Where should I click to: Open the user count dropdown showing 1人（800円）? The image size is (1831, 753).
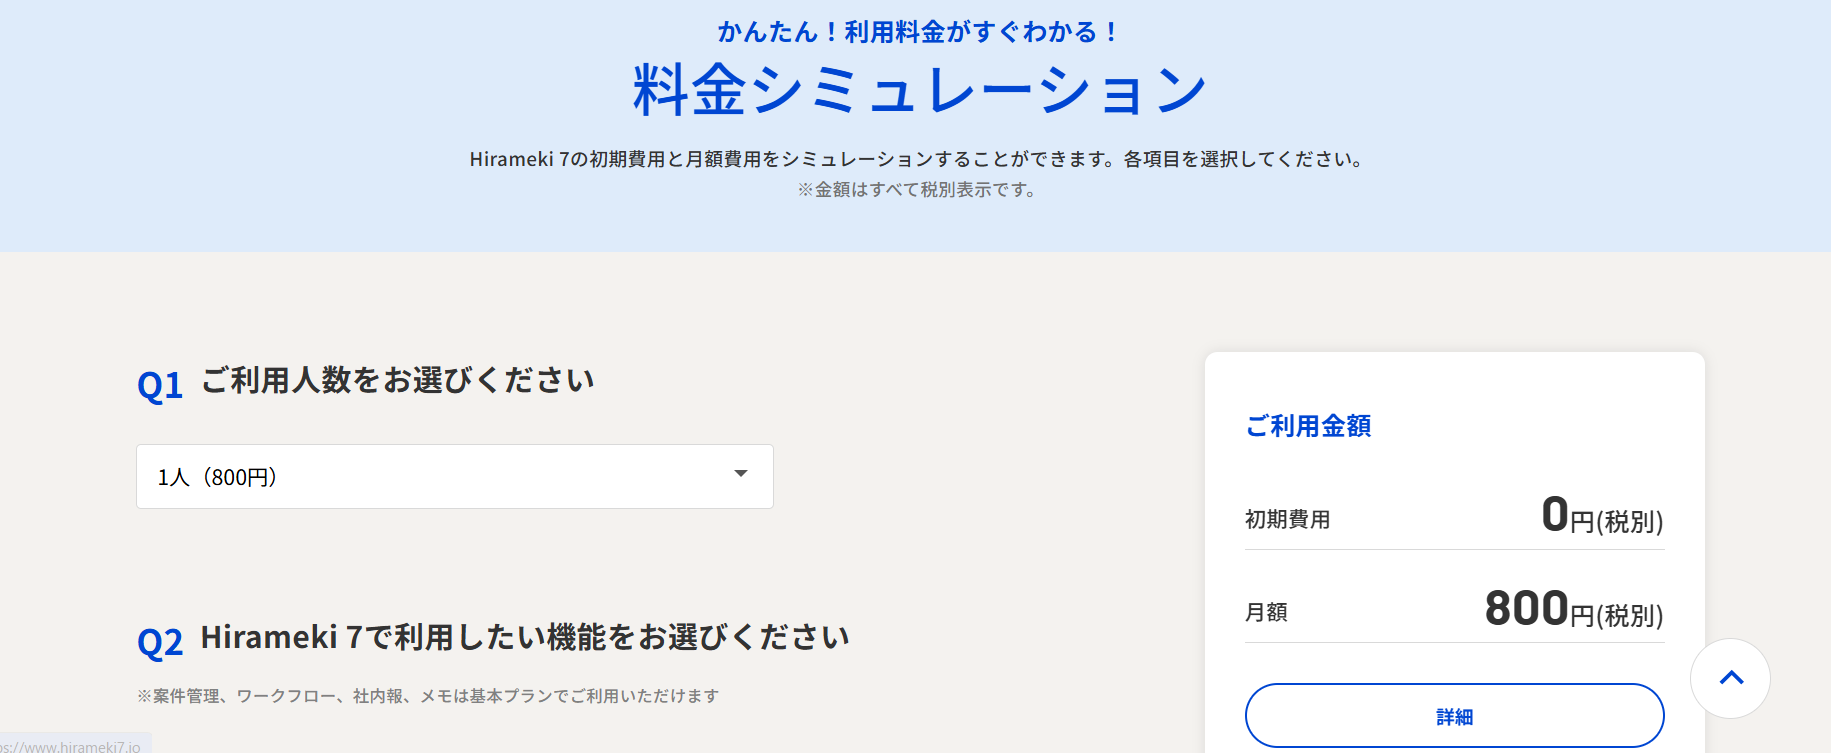455,476
